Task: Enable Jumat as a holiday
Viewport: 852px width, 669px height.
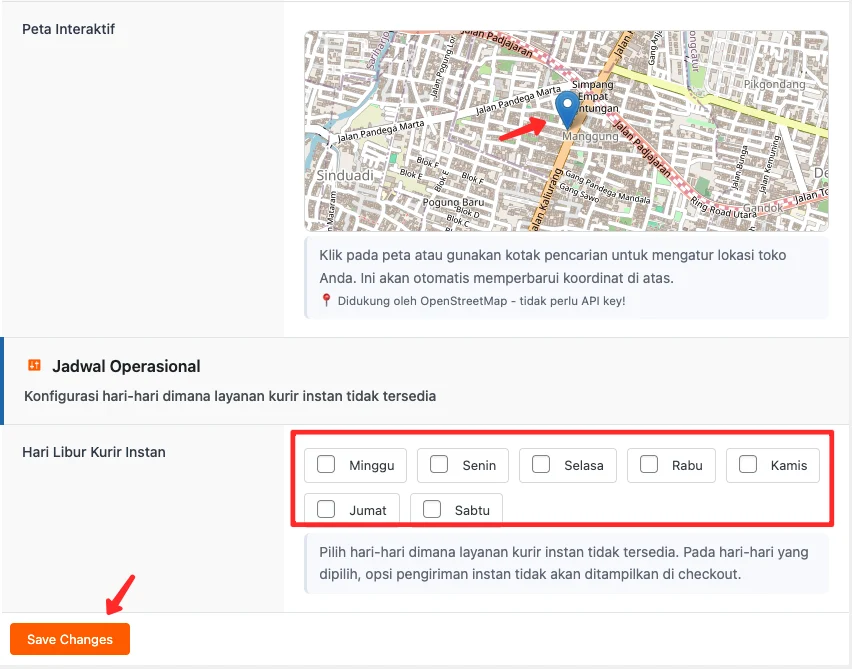Action: [x=325, y=509]
